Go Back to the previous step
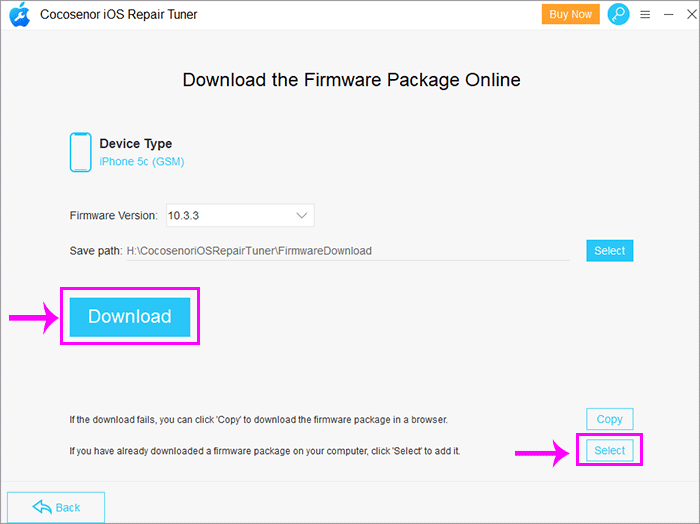Screen dimensions: 700x524 point(56,507)
